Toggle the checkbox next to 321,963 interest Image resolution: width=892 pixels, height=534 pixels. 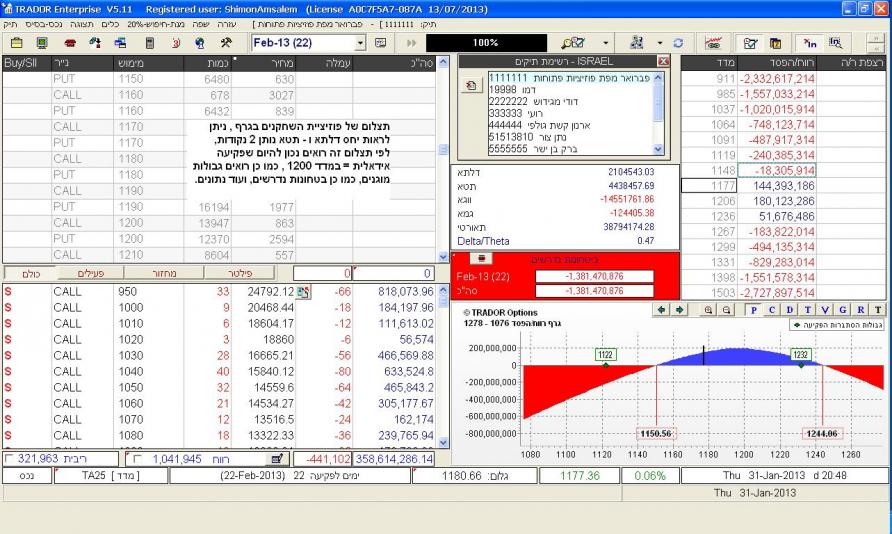[10, 458]
